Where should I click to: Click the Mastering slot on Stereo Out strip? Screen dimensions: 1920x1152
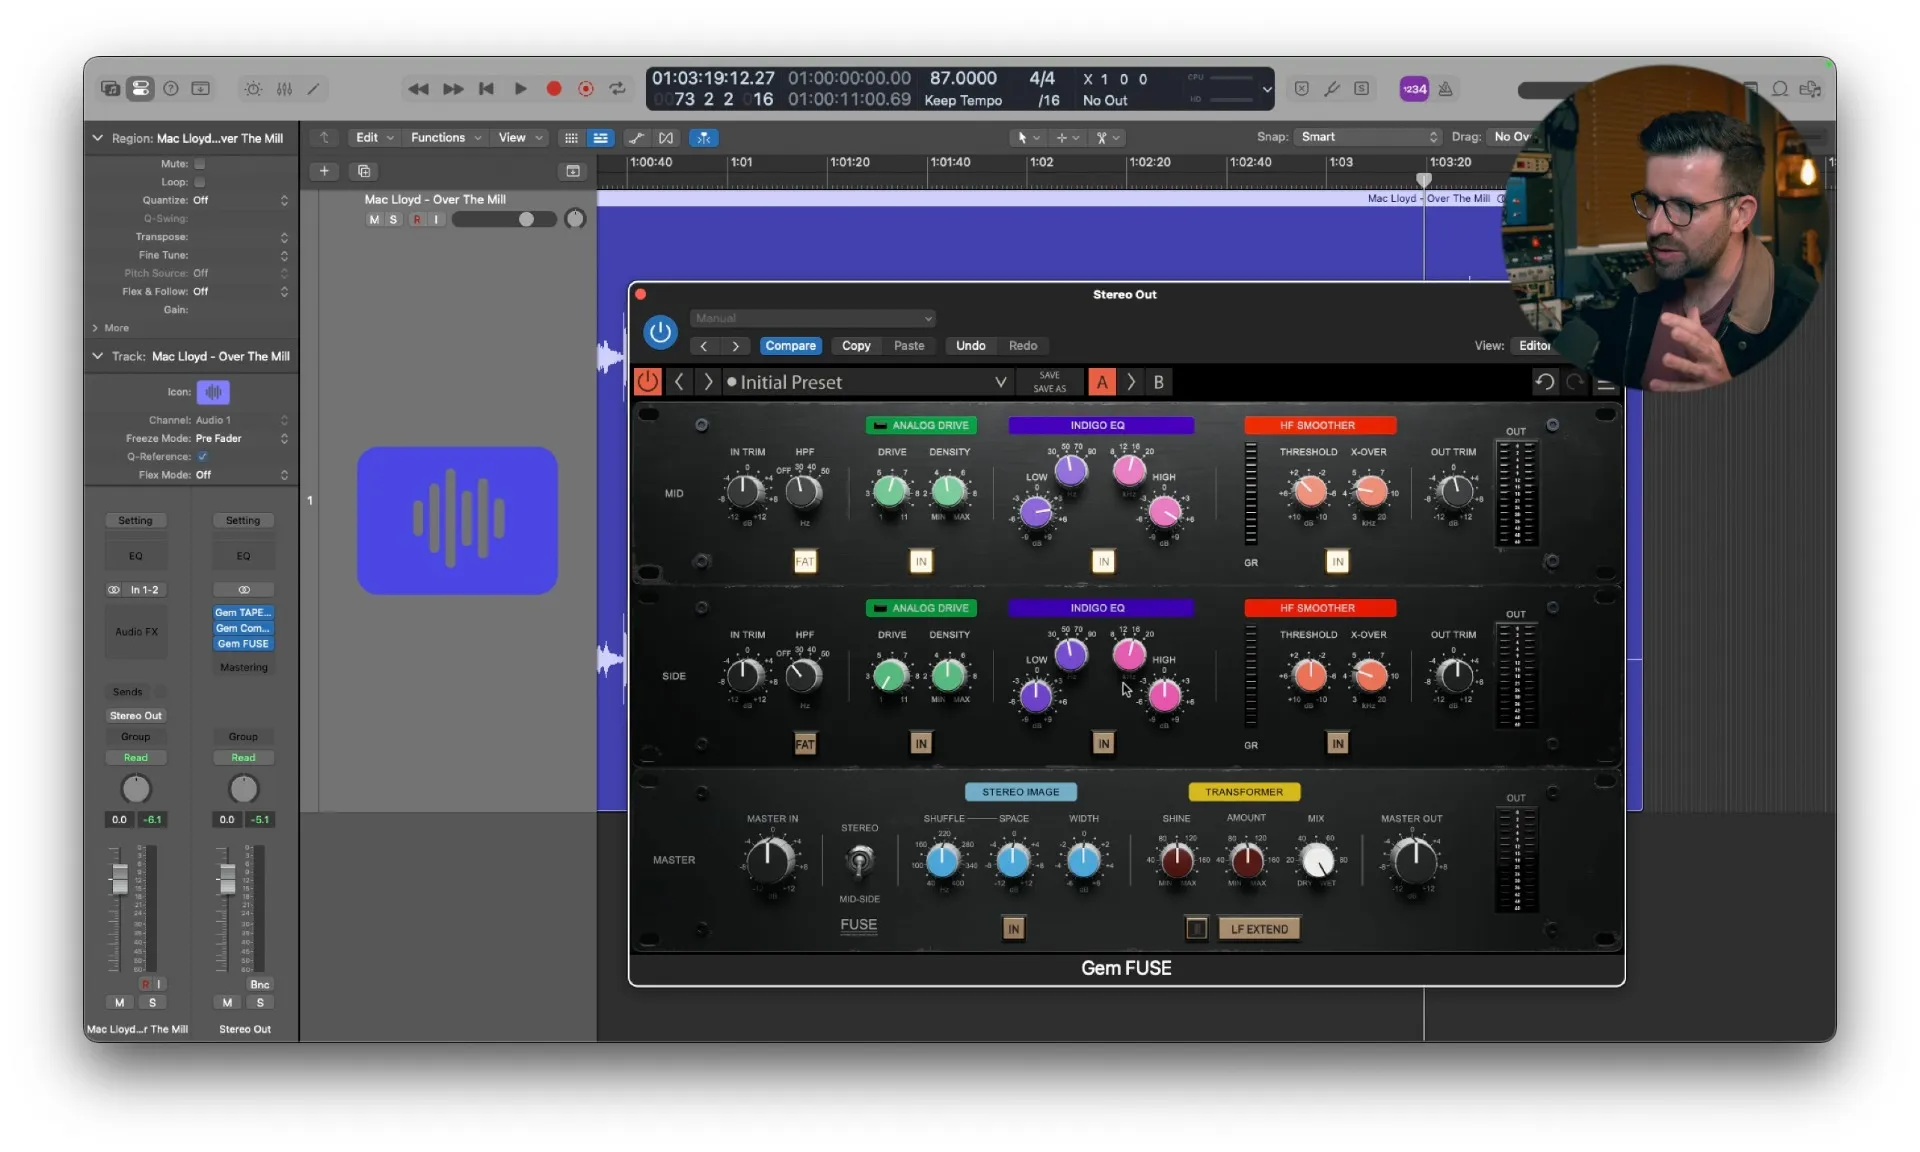click(243, 668)
